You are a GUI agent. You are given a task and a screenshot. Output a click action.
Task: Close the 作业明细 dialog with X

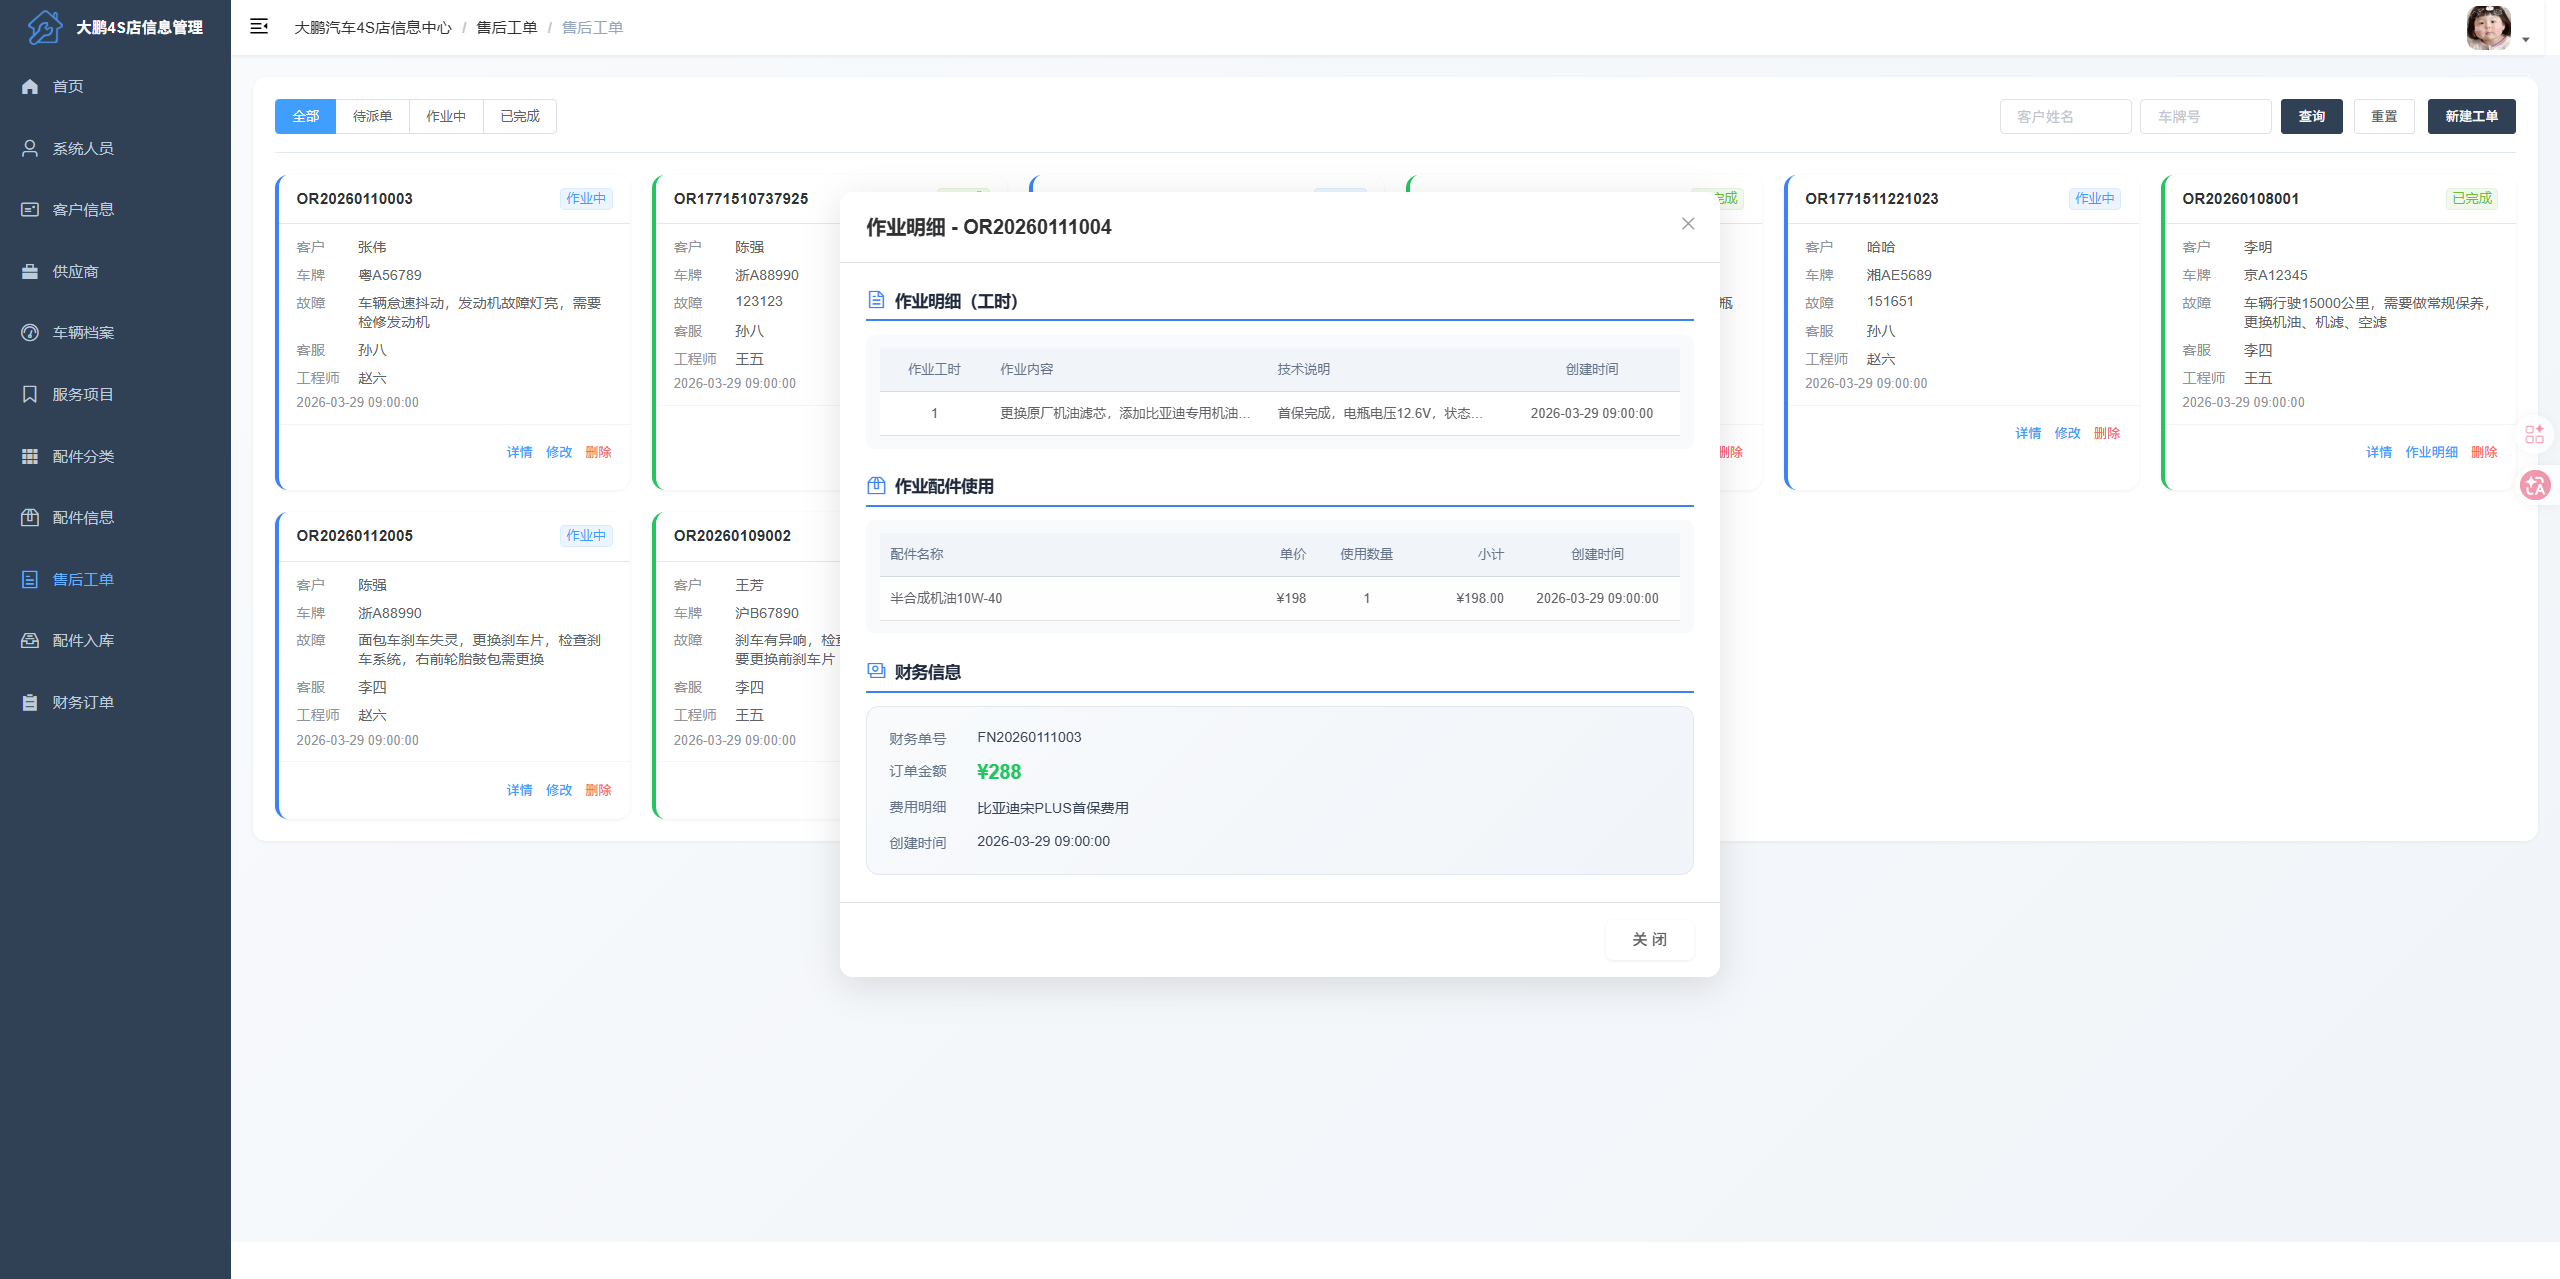(x=1688, y=224)
